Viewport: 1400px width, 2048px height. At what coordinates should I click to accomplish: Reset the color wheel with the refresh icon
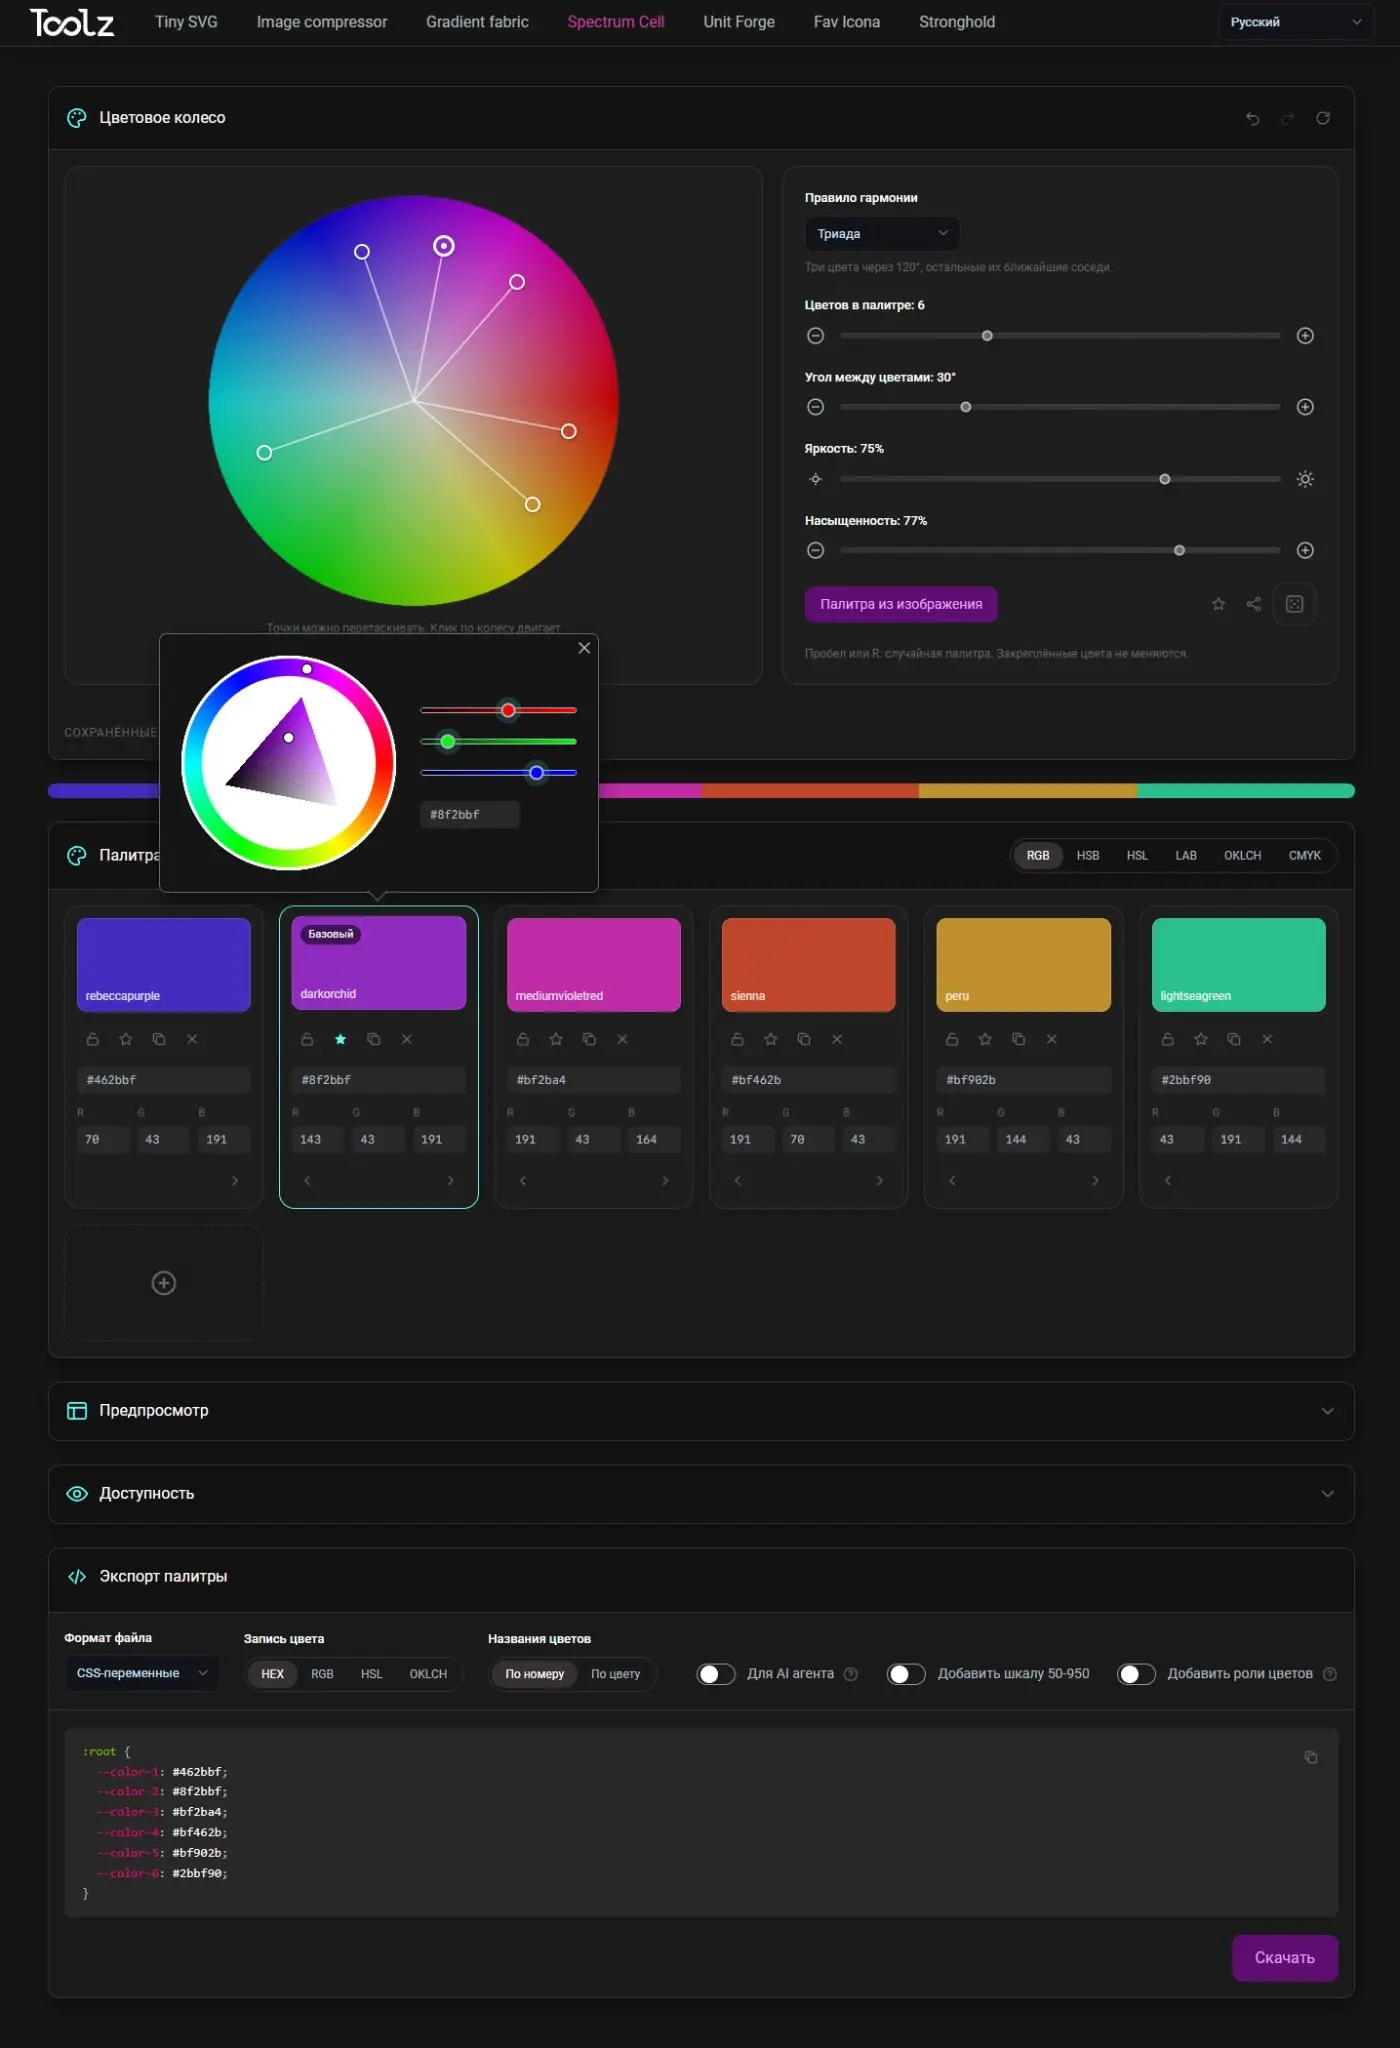click(1323, 118)
